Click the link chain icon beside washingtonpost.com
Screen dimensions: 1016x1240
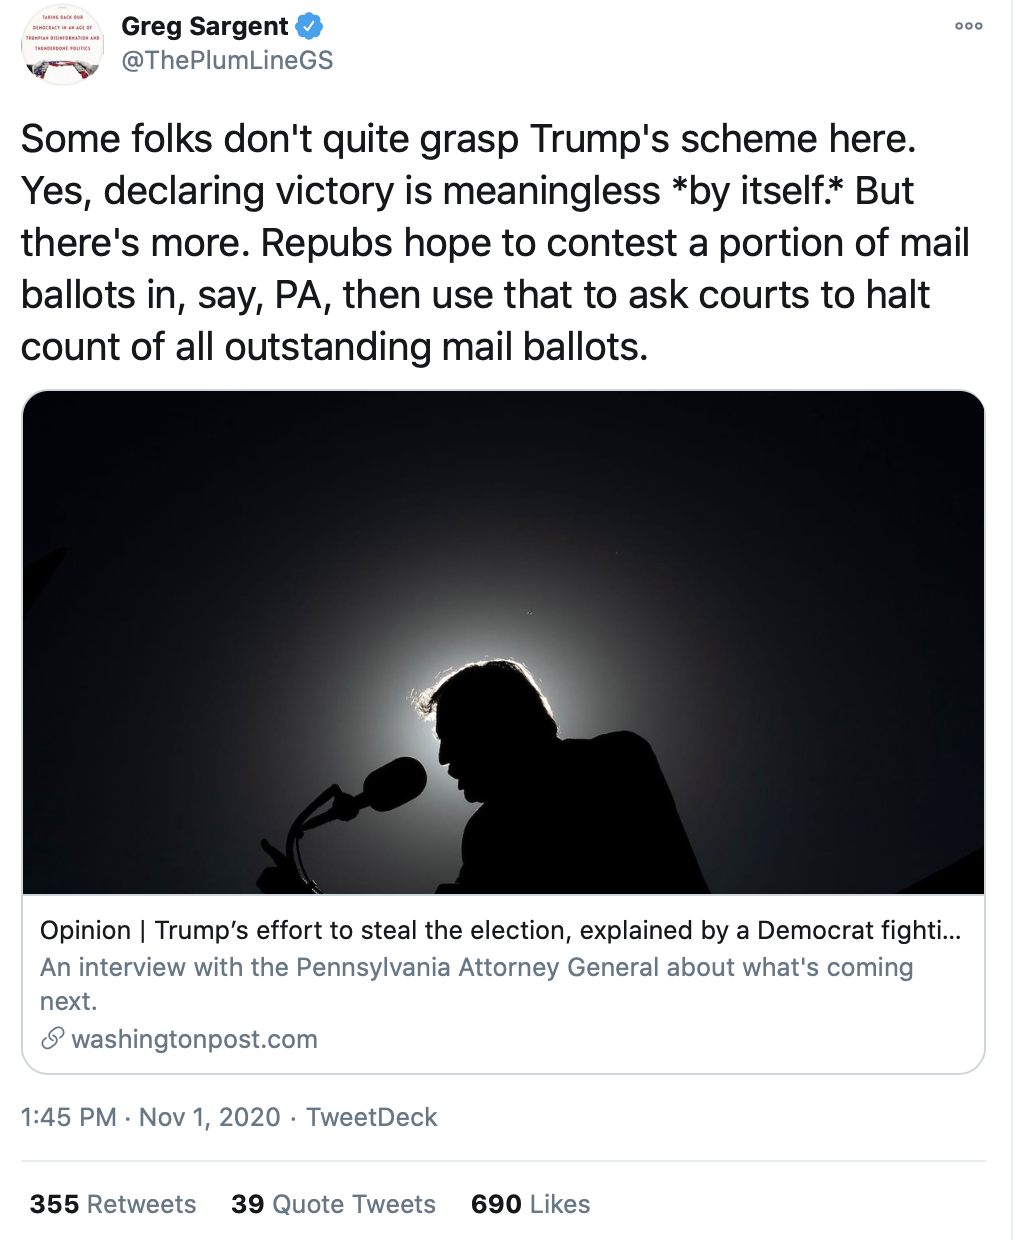[52, 1039]
